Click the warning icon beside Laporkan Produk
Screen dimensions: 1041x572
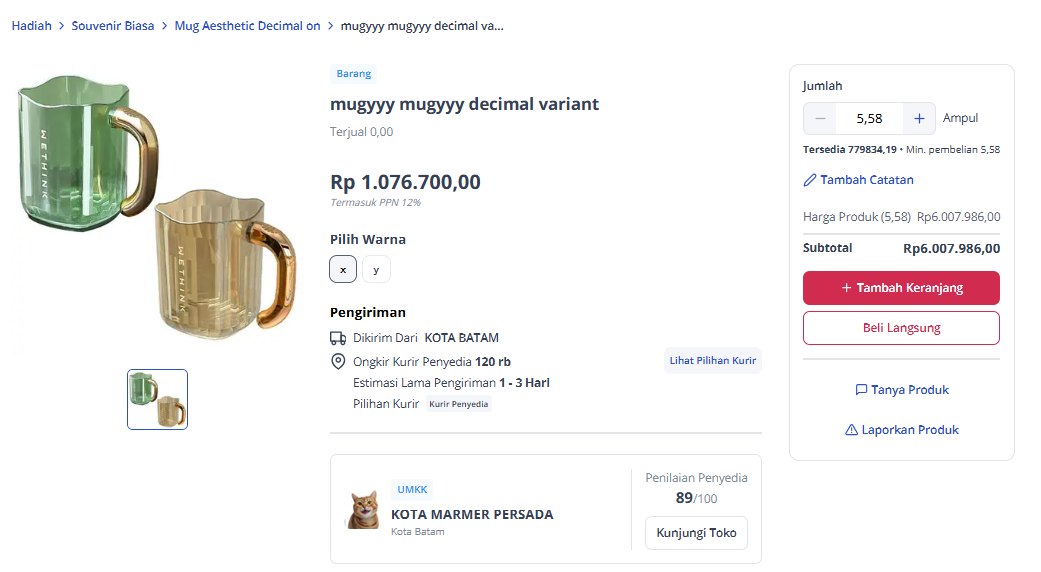[852, 430]
